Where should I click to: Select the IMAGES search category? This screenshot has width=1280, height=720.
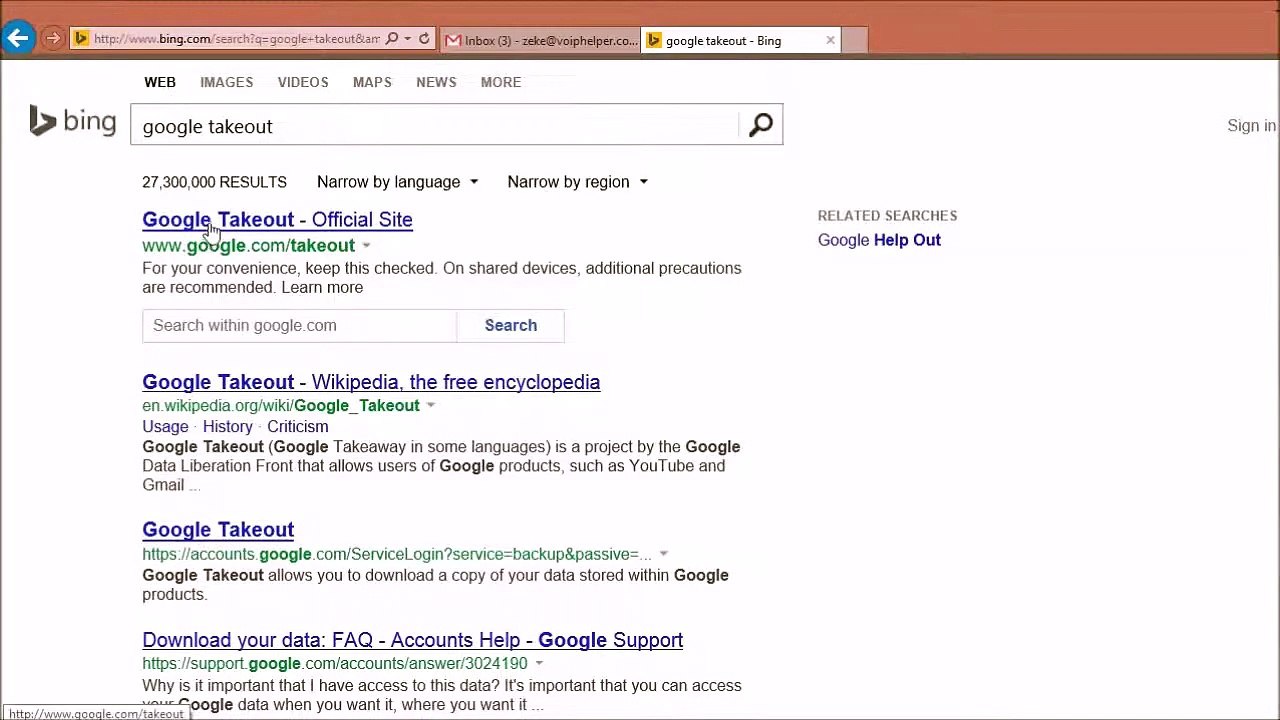(x=226, y=82)
